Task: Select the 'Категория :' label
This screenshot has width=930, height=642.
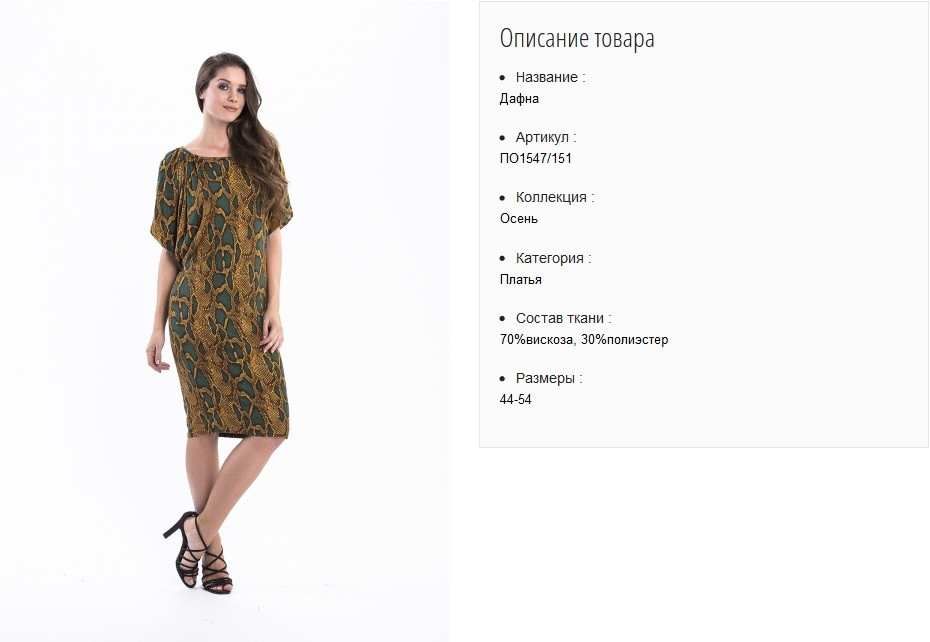Action: [x=553, y=258]
